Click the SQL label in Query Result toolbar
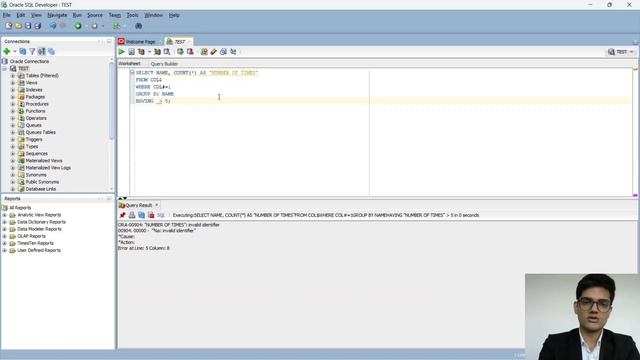The image size is (640, 360). point(161,215)
